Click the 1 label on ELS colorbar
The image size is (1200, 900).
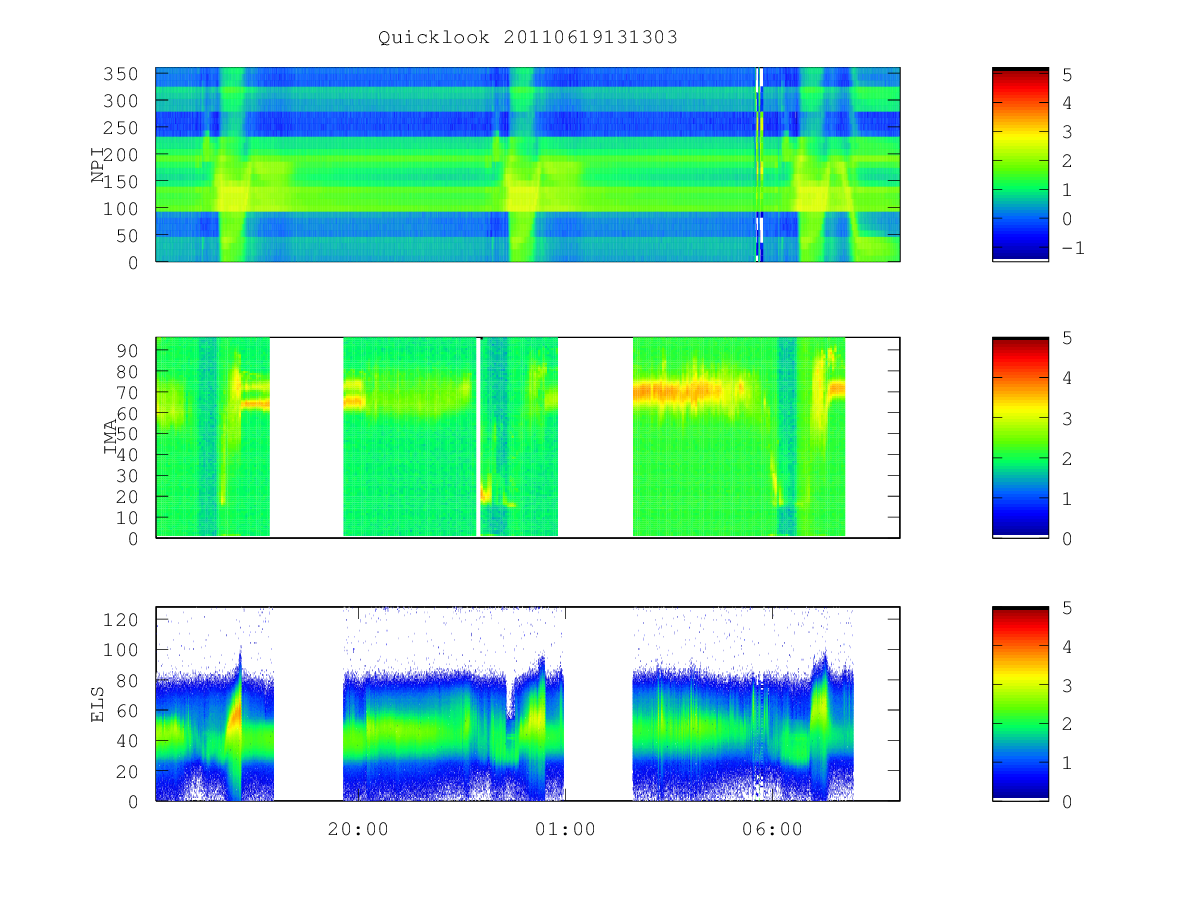point(1067,763)
